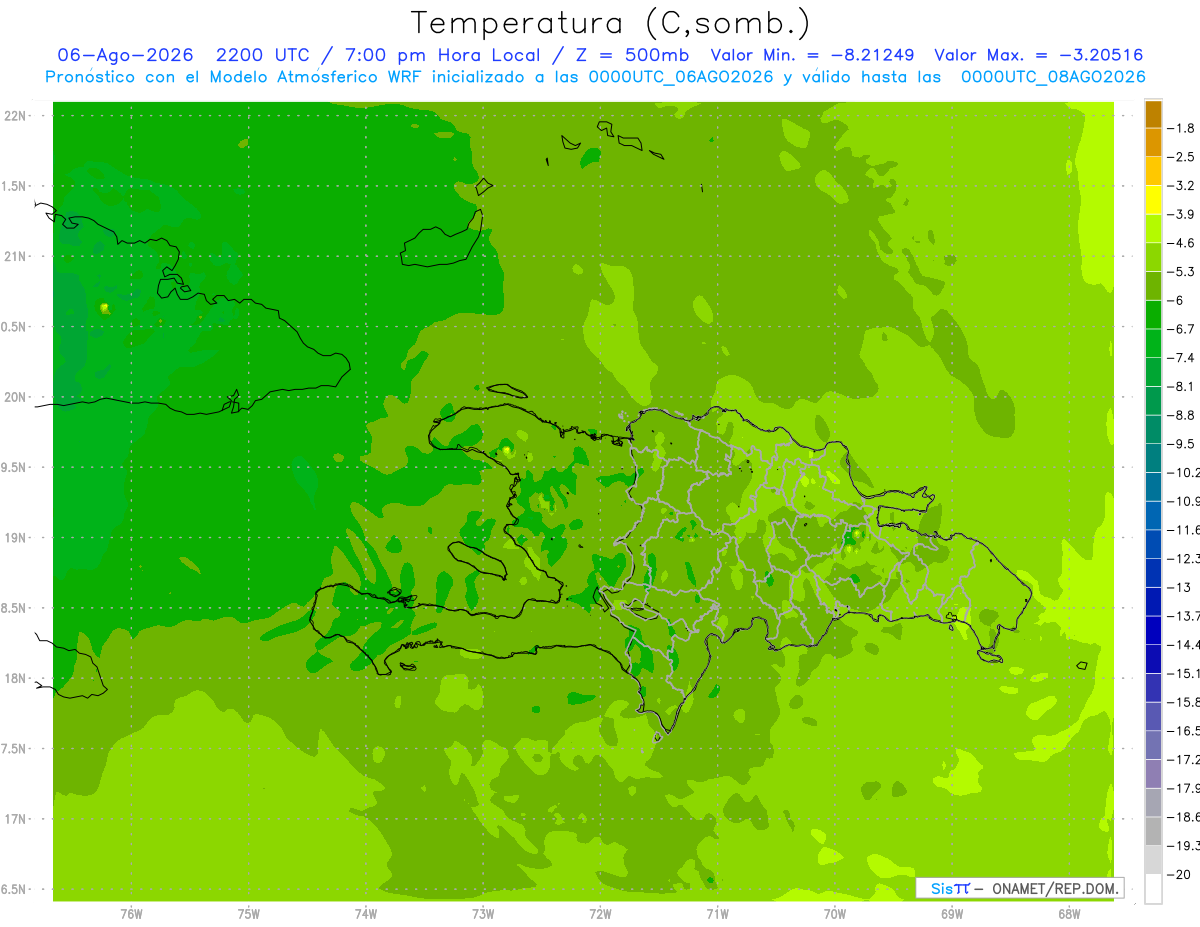Click the purple legend swatch between -17.2 and -17.9
1200x927 pixels.
(1153, 773)
